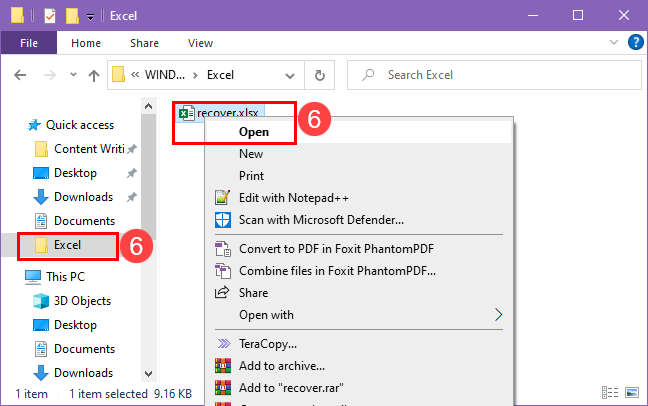Viewport: 648px width, 406px height.
Task: Open pinned Downloads under Quick access
Action: [x=84, y=197]
